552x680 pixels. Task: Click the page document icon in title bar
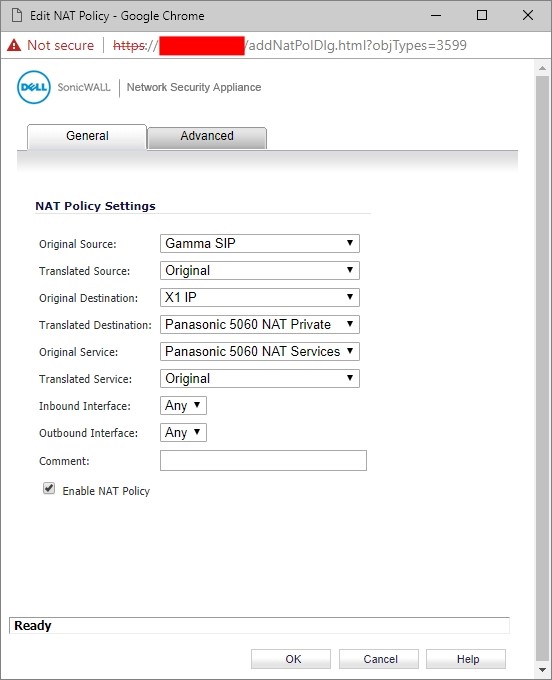click(x=17, y=15)
